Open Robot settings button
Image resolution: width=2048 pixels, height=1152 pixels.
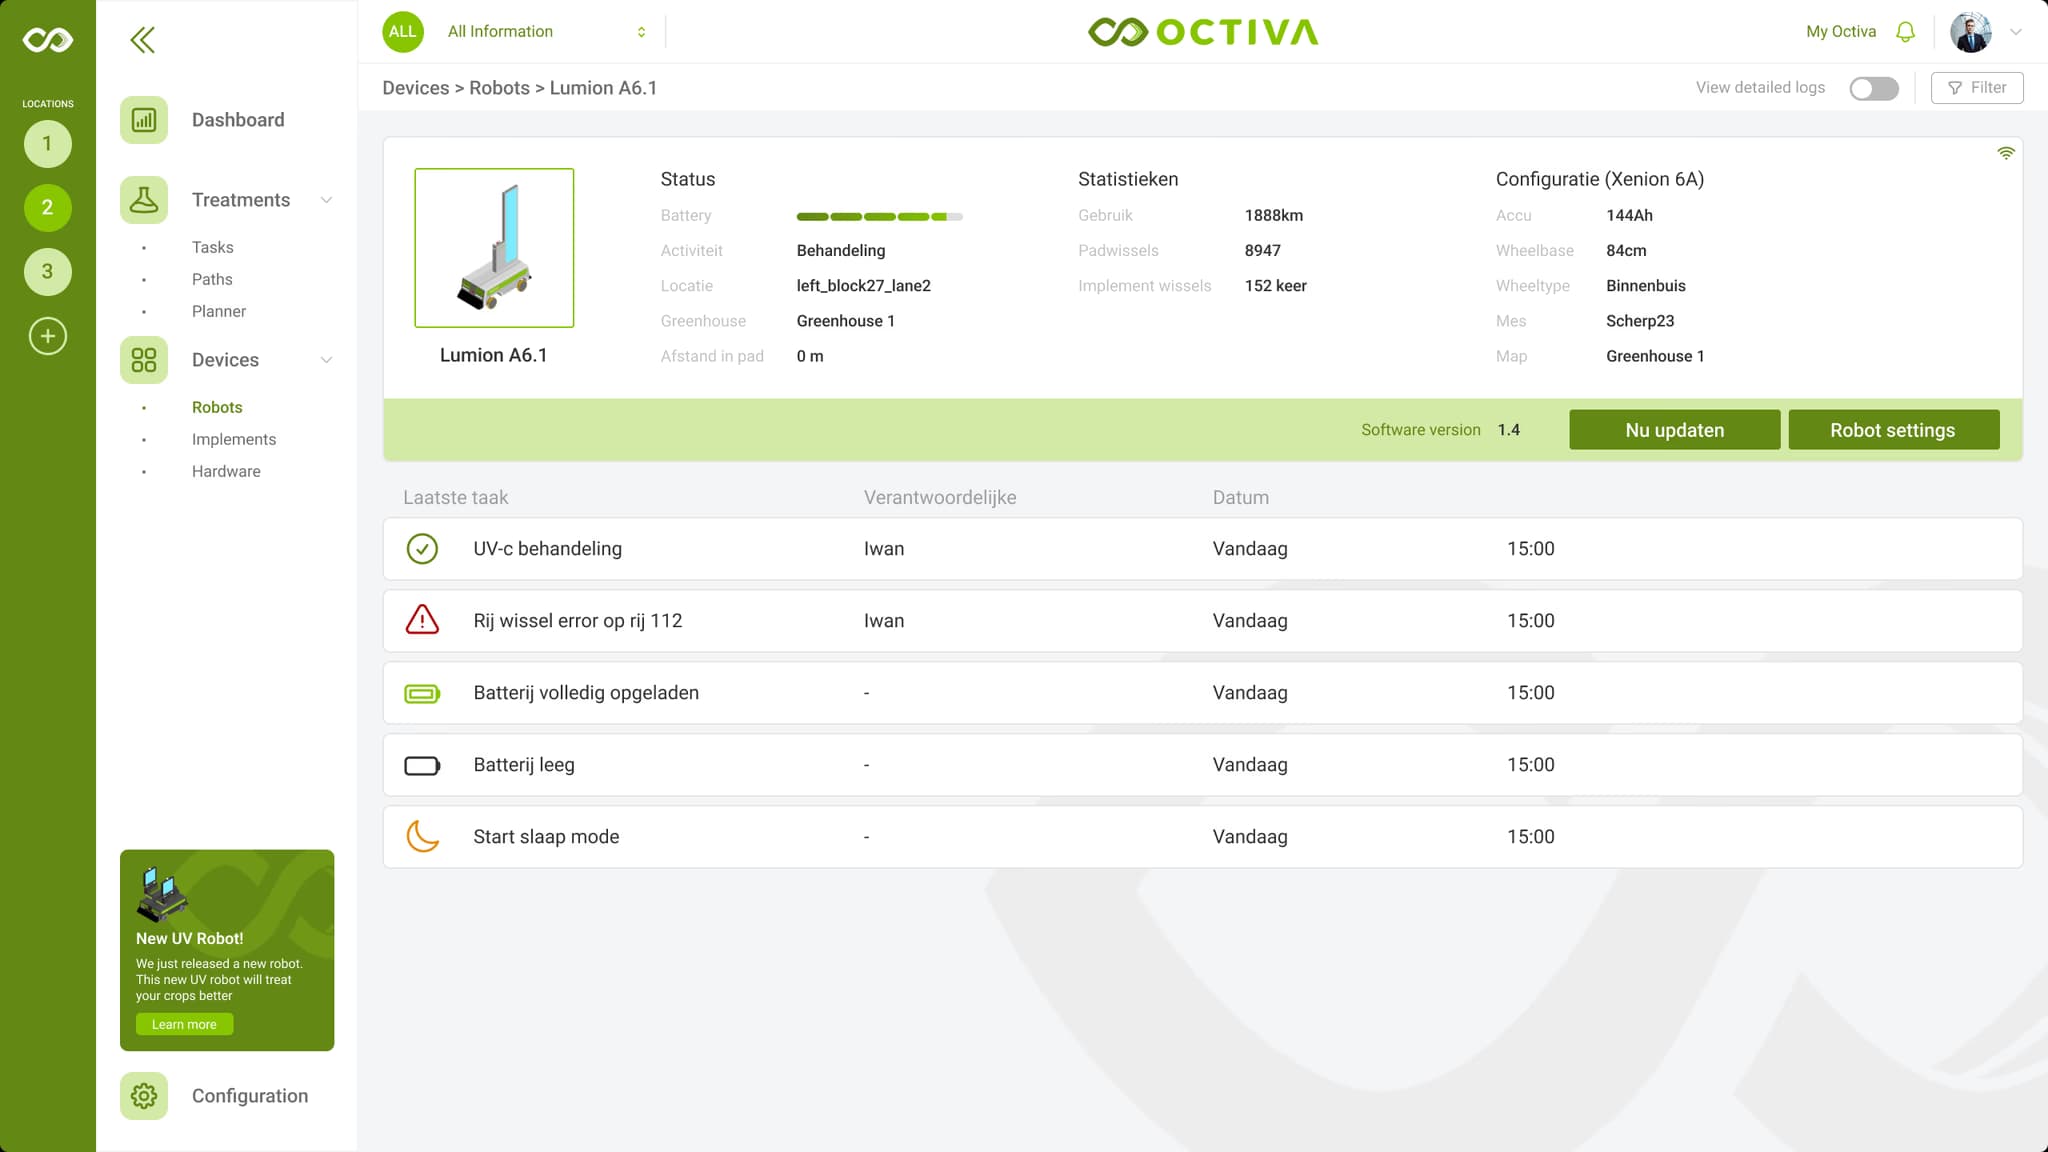[1893, 430]
